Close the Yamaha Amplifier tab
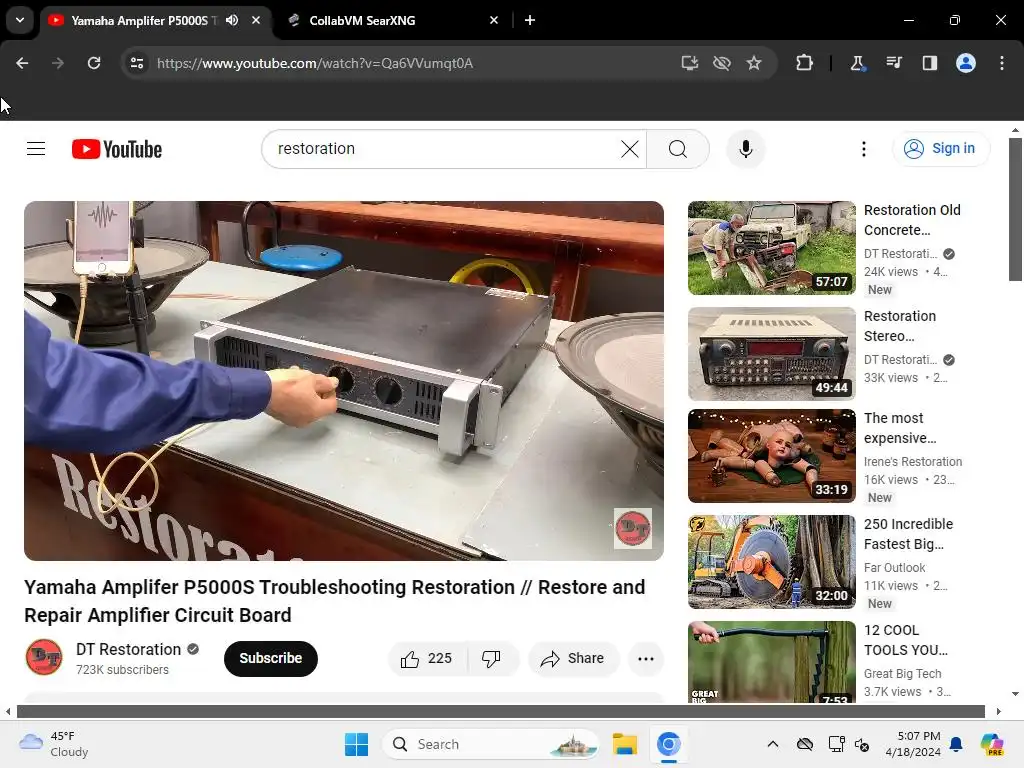Viewport: 1024px width, 768px height. [256, 20]
